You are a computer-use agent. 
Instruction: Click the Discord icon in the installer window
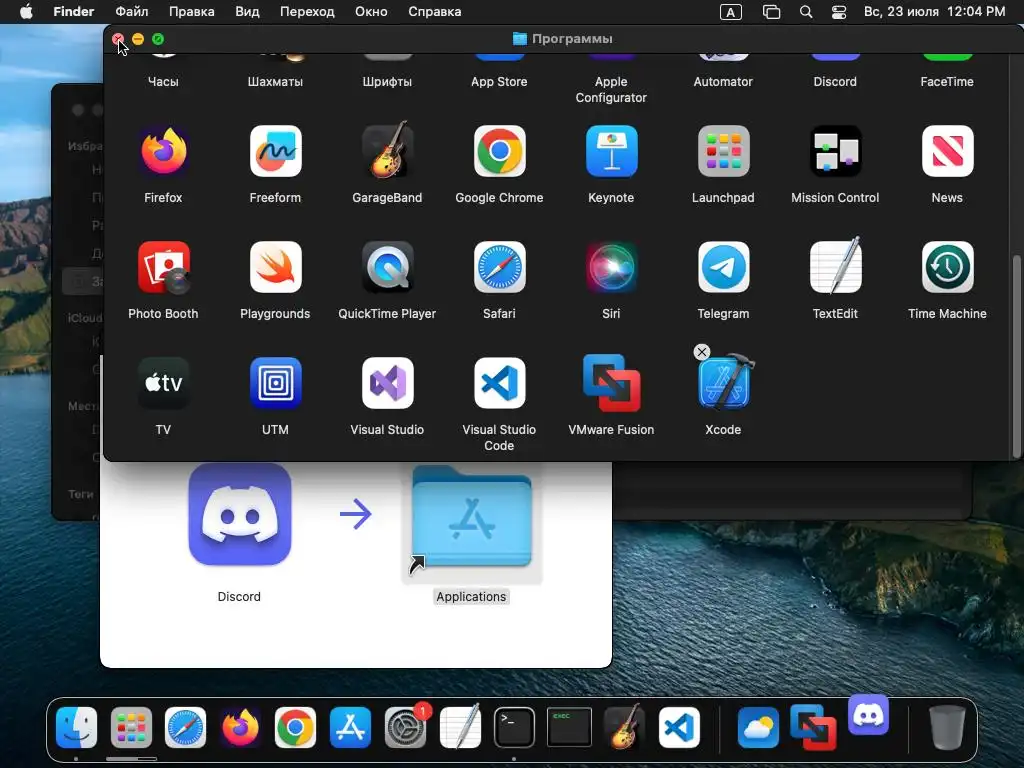coord(240,515)
